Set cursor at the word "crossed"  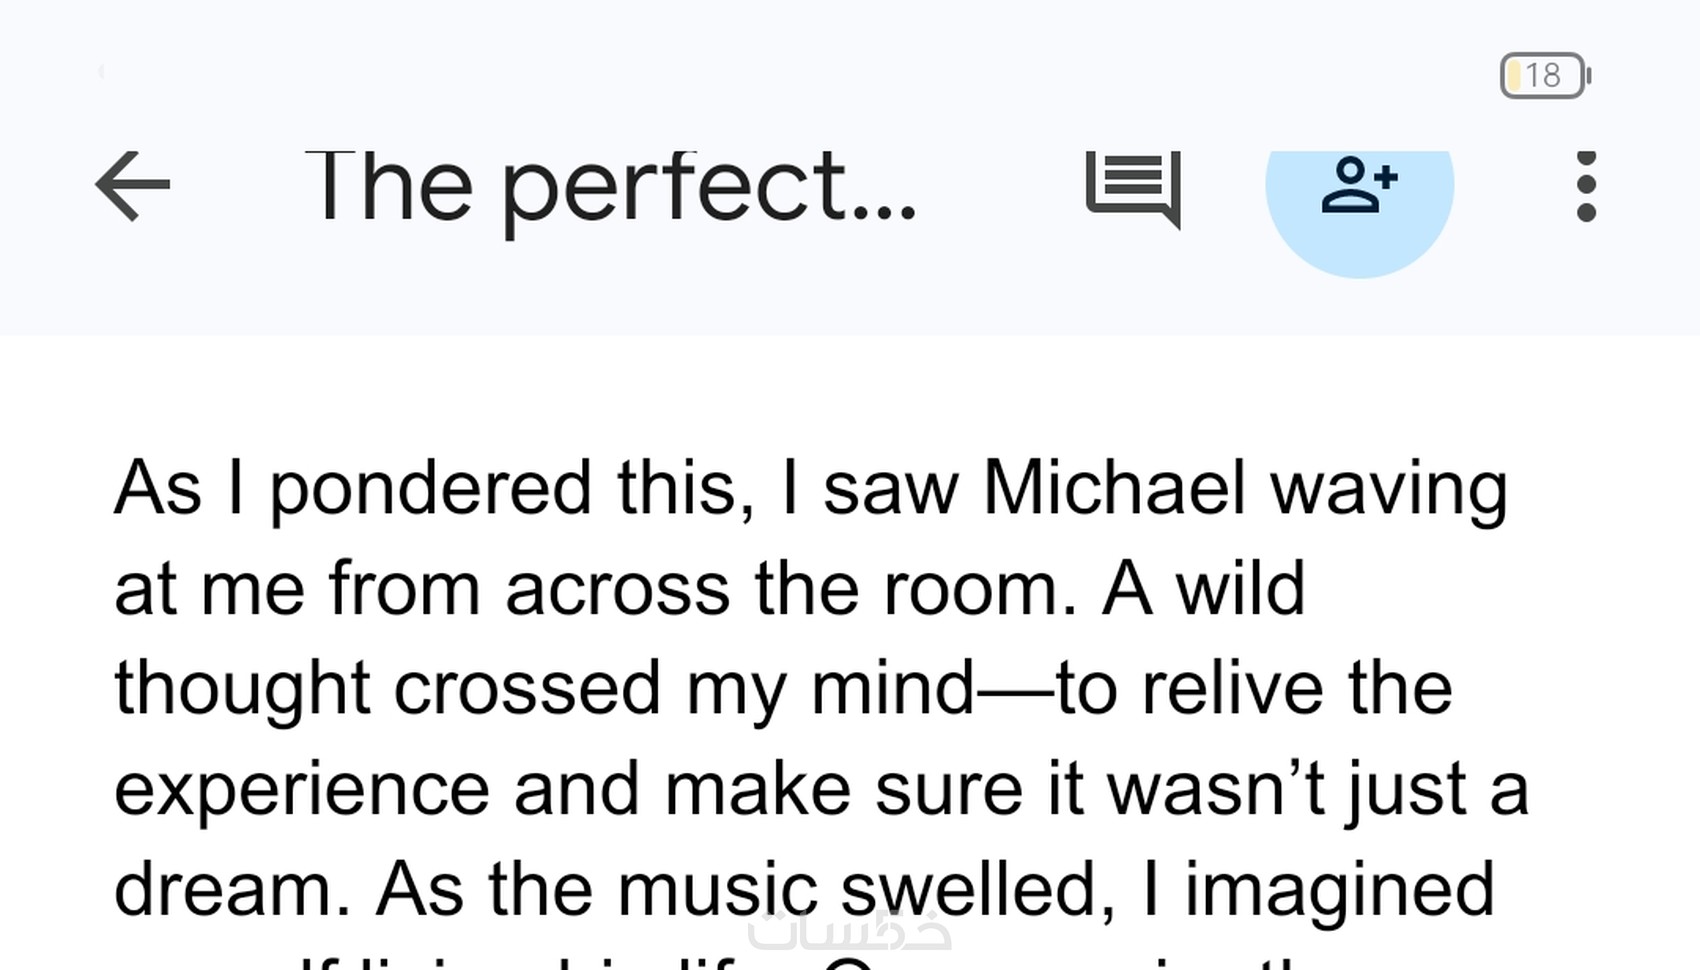[x=527, y=689]
